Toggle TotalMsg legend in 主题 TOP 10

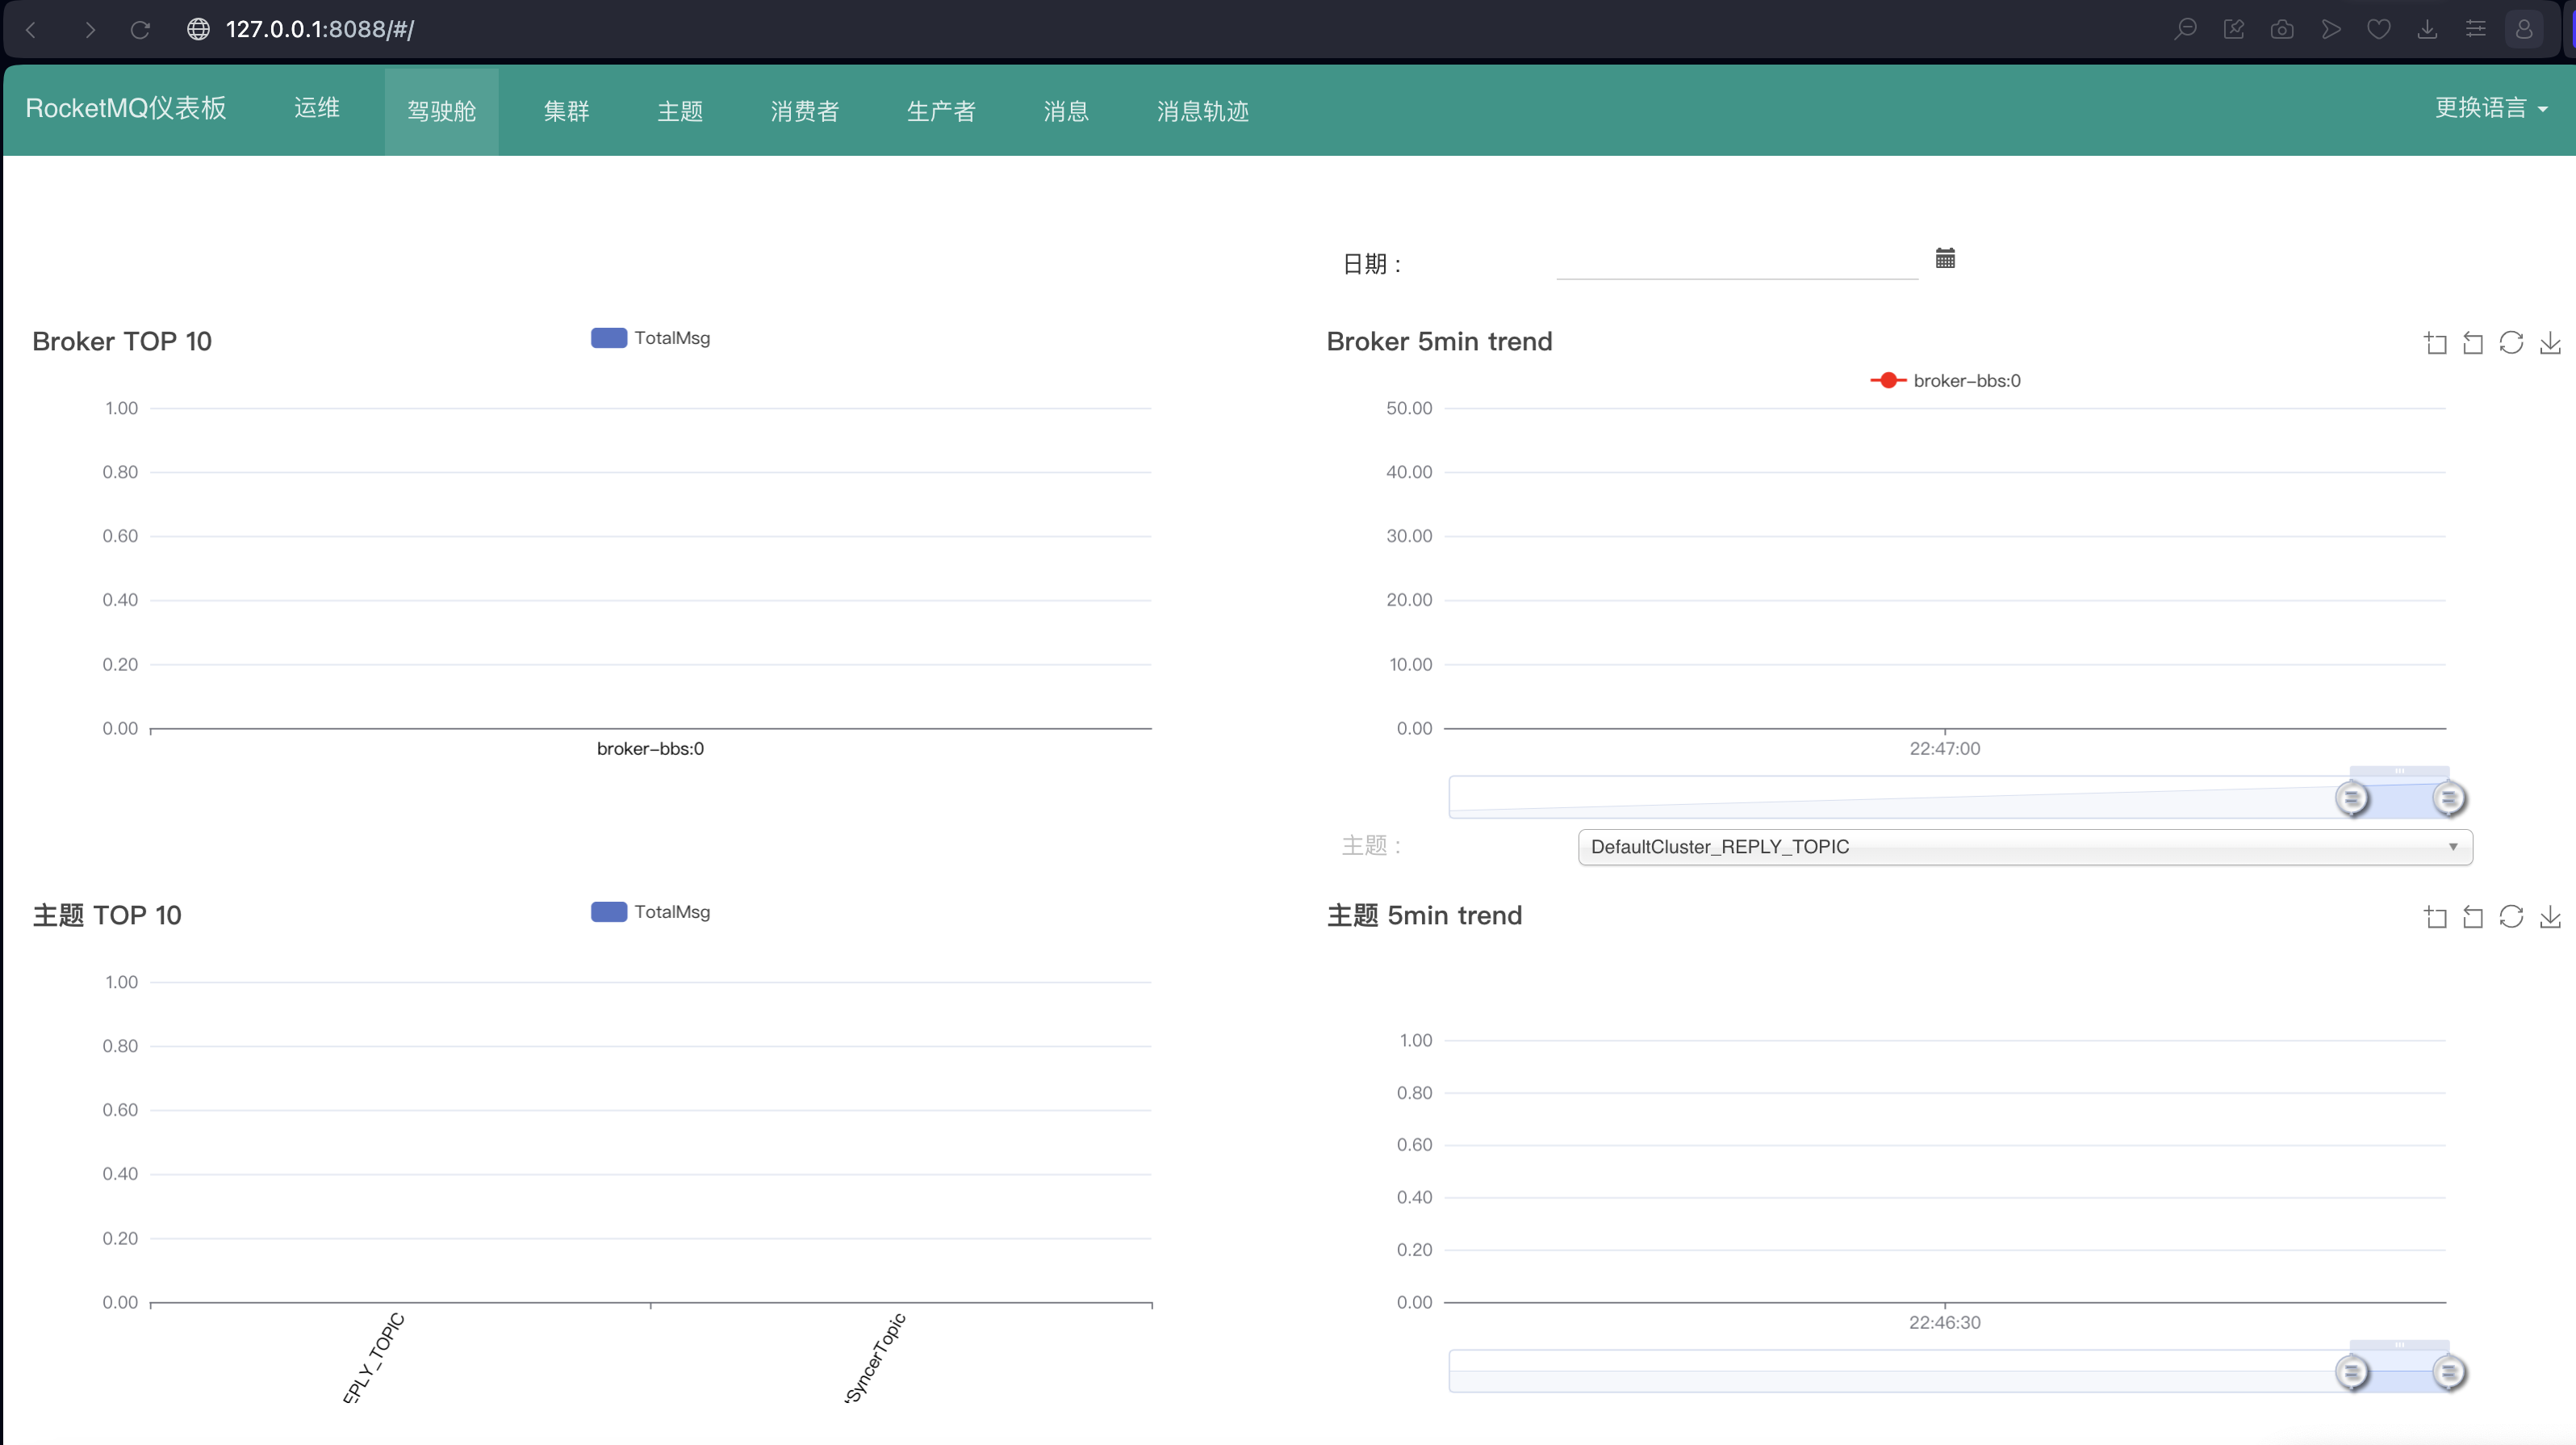[x=650, y=912]
